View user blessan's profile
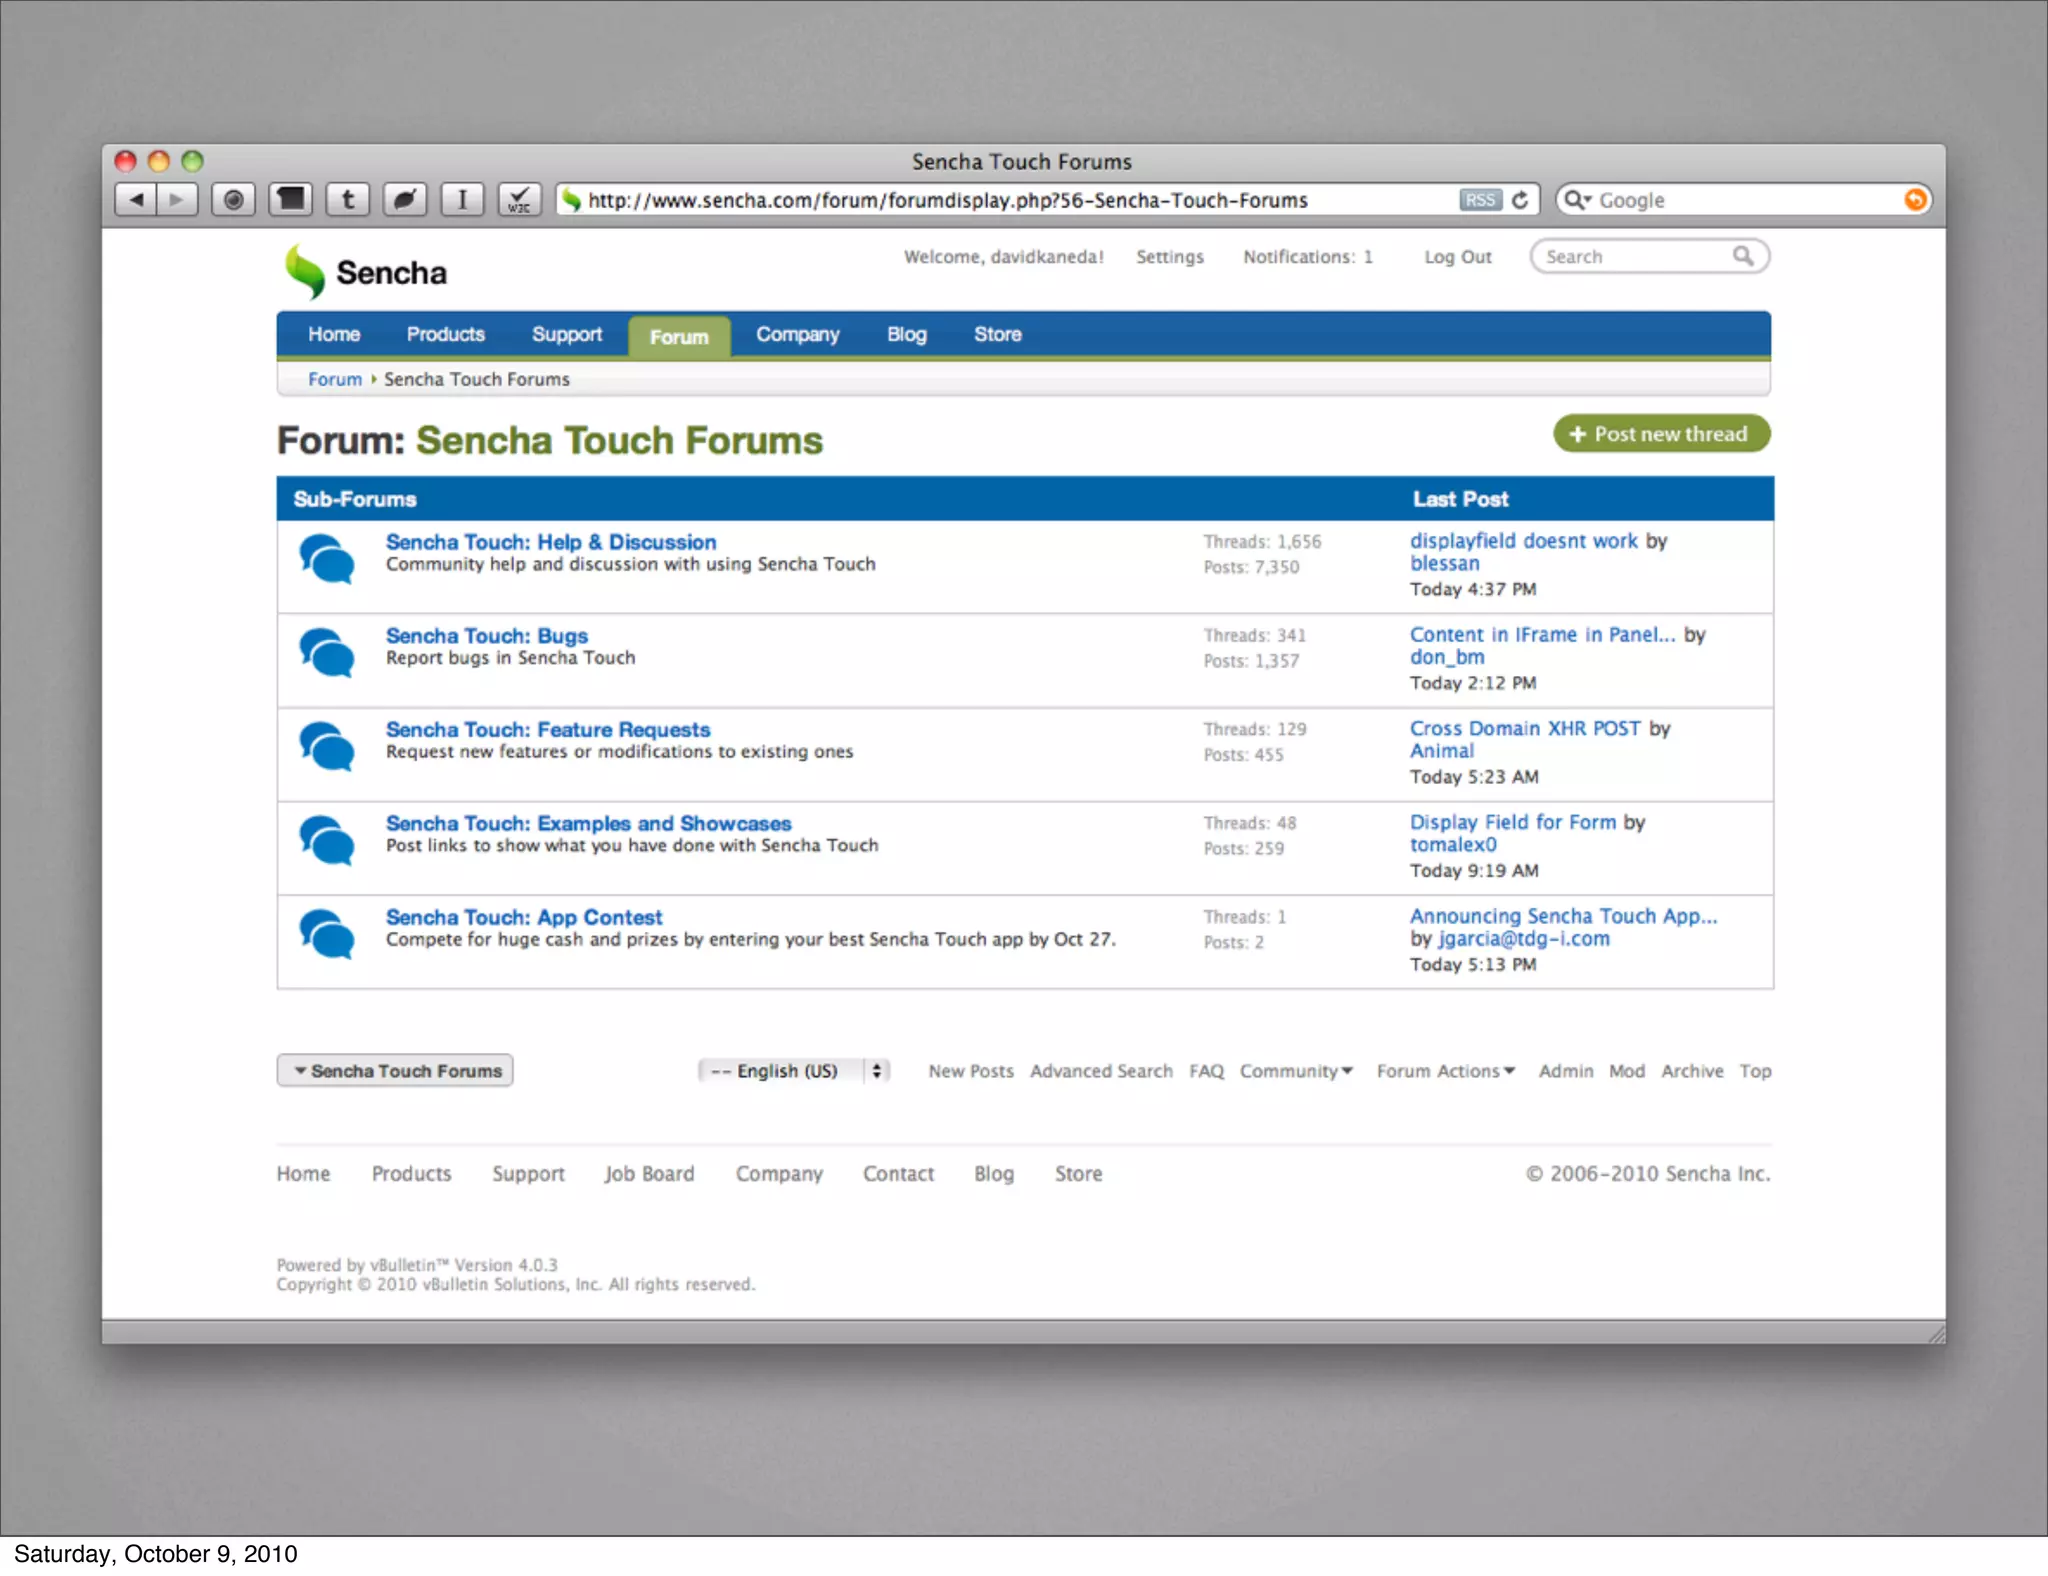Viewport: 2048px width, 1576px height. click(x=1445, y=564)
